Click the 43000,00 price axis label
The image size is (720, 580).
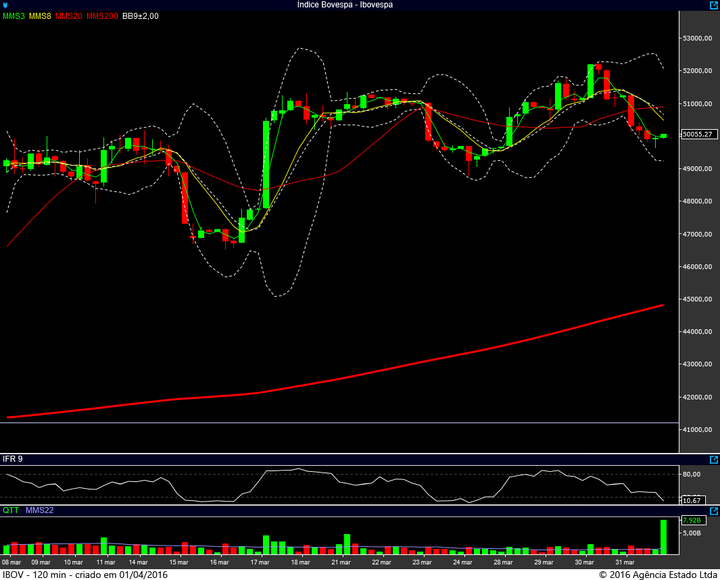[x=698, y=365]
